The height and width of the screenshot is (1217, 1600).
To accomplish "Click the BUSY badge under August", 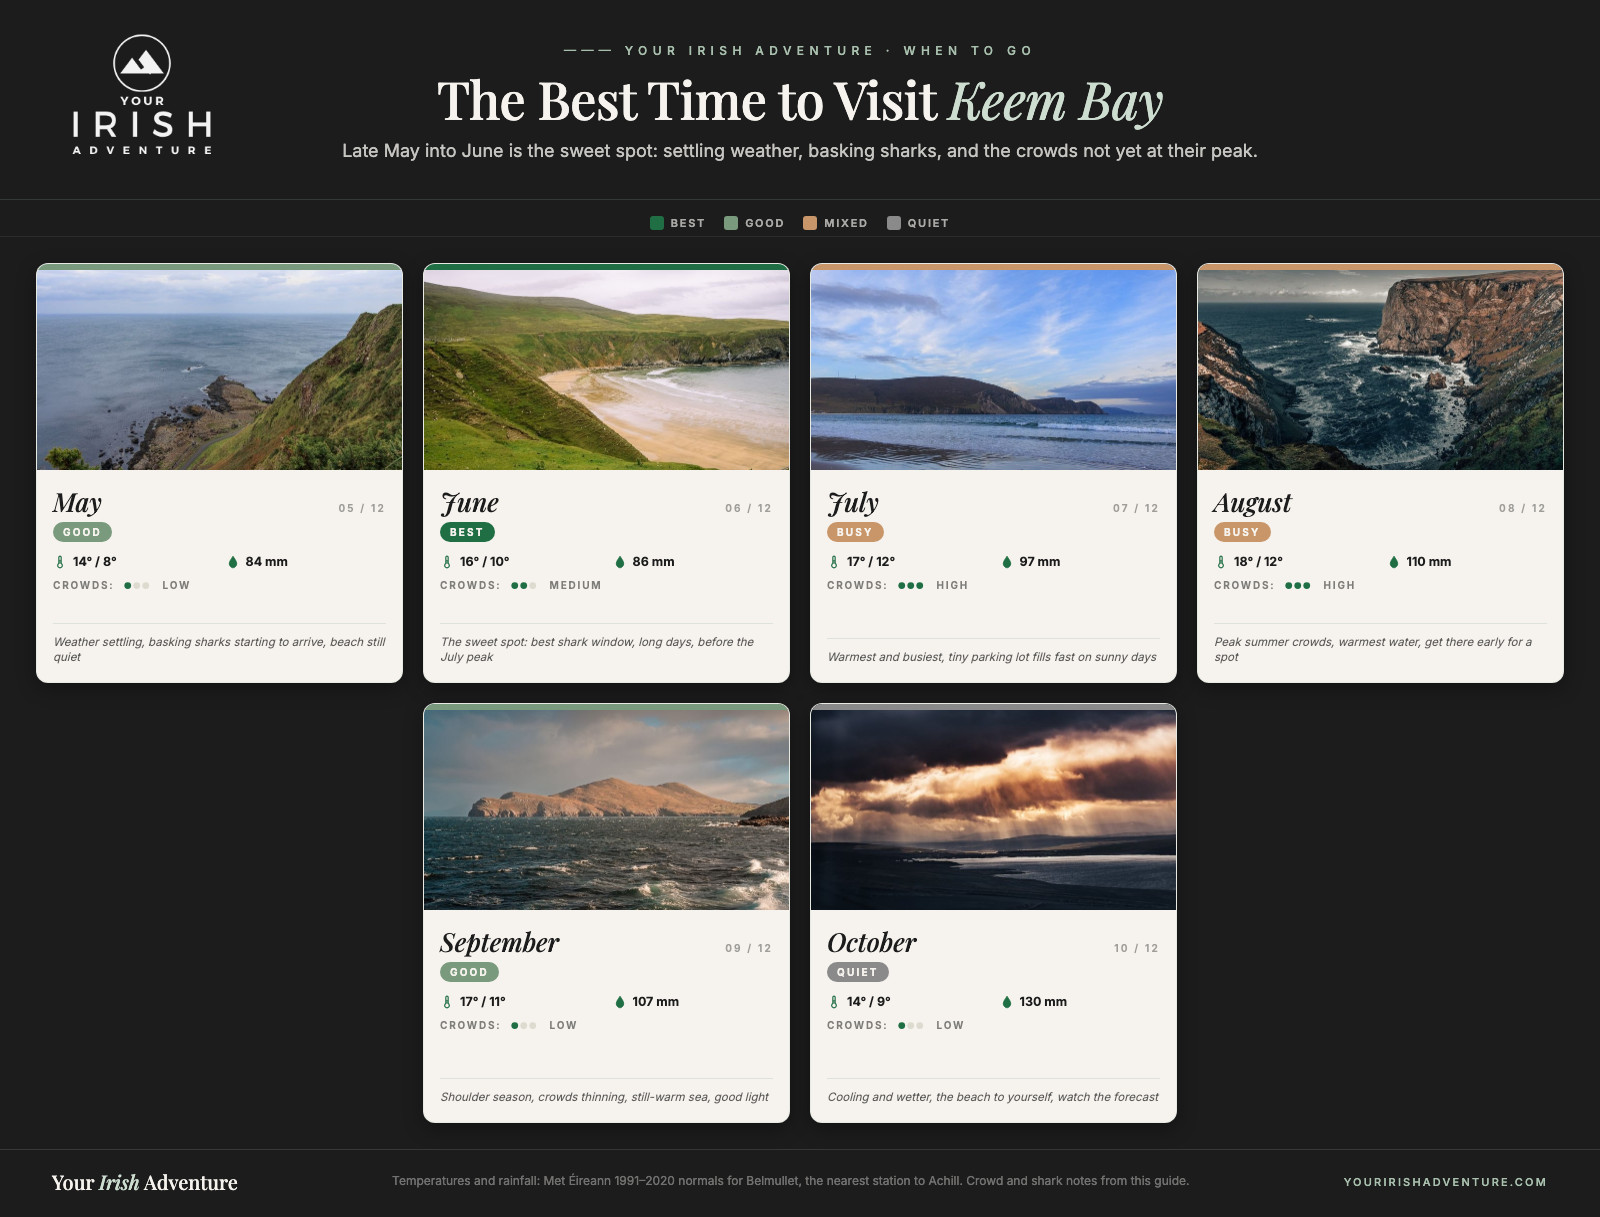I will click(x=1242, y=532).
